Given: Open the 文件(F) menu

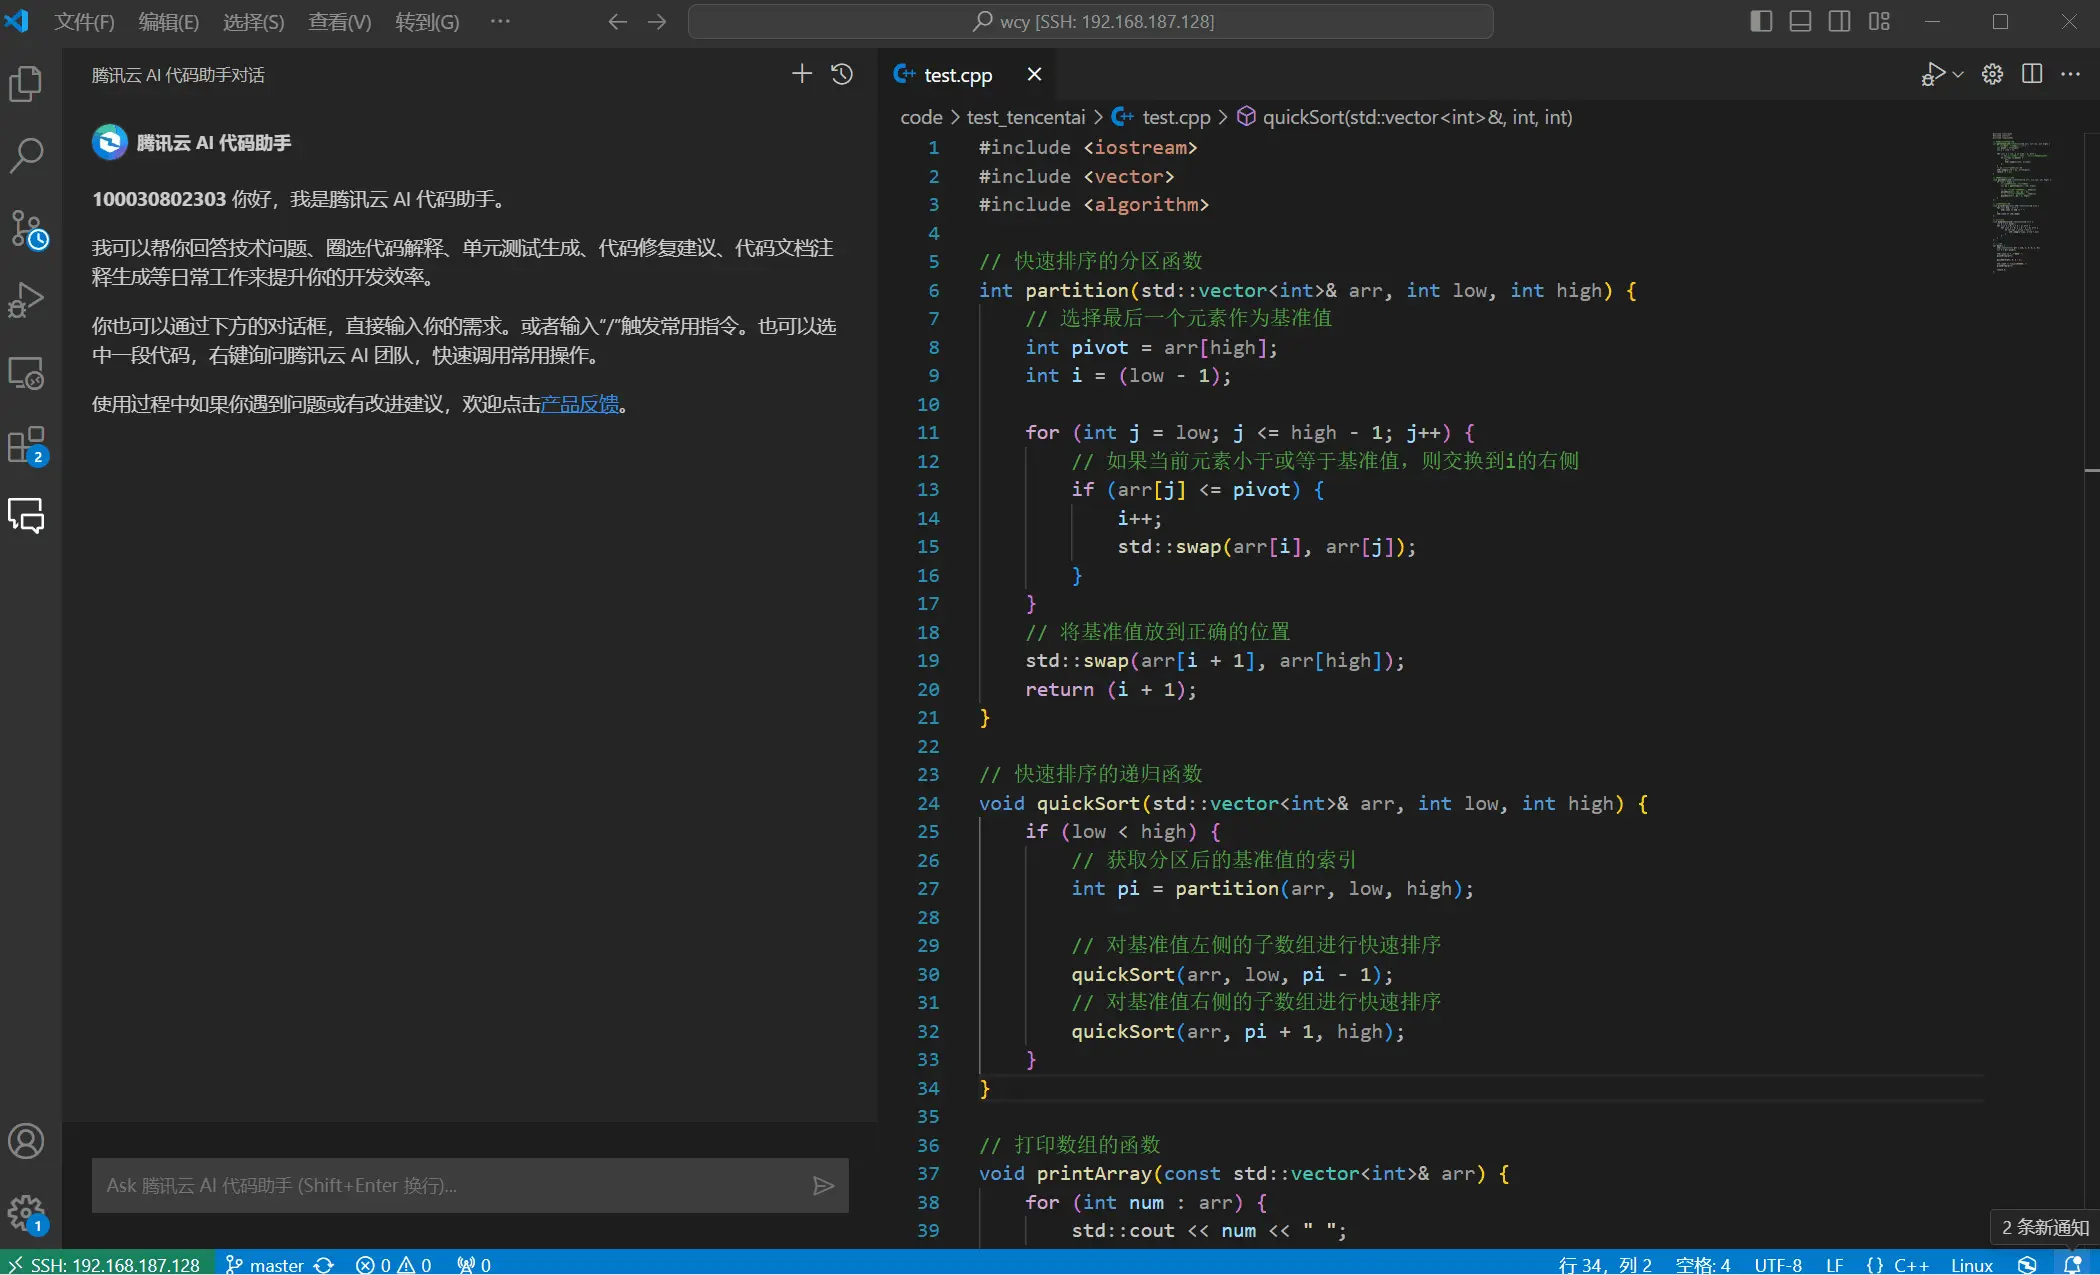Looking at the screenshot, I should (84, 22).
